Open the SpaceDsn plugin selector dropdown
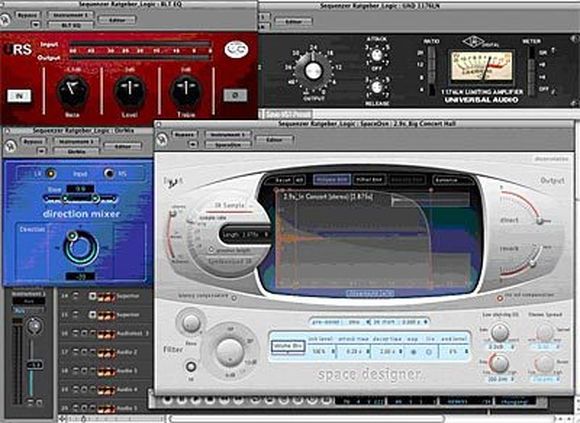The image size is (580, 423). click(x=228, y=145)
